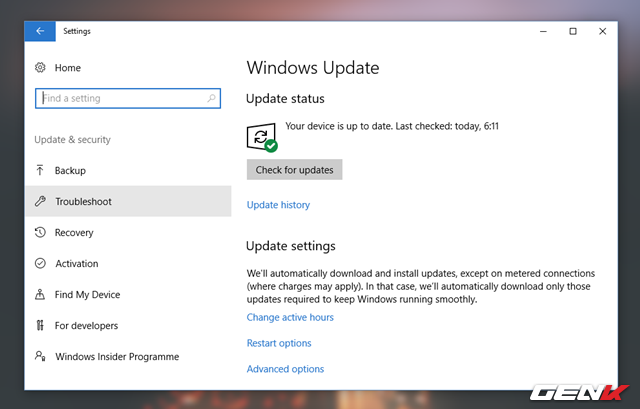Click the Find My Device person icon

(40, 294)
